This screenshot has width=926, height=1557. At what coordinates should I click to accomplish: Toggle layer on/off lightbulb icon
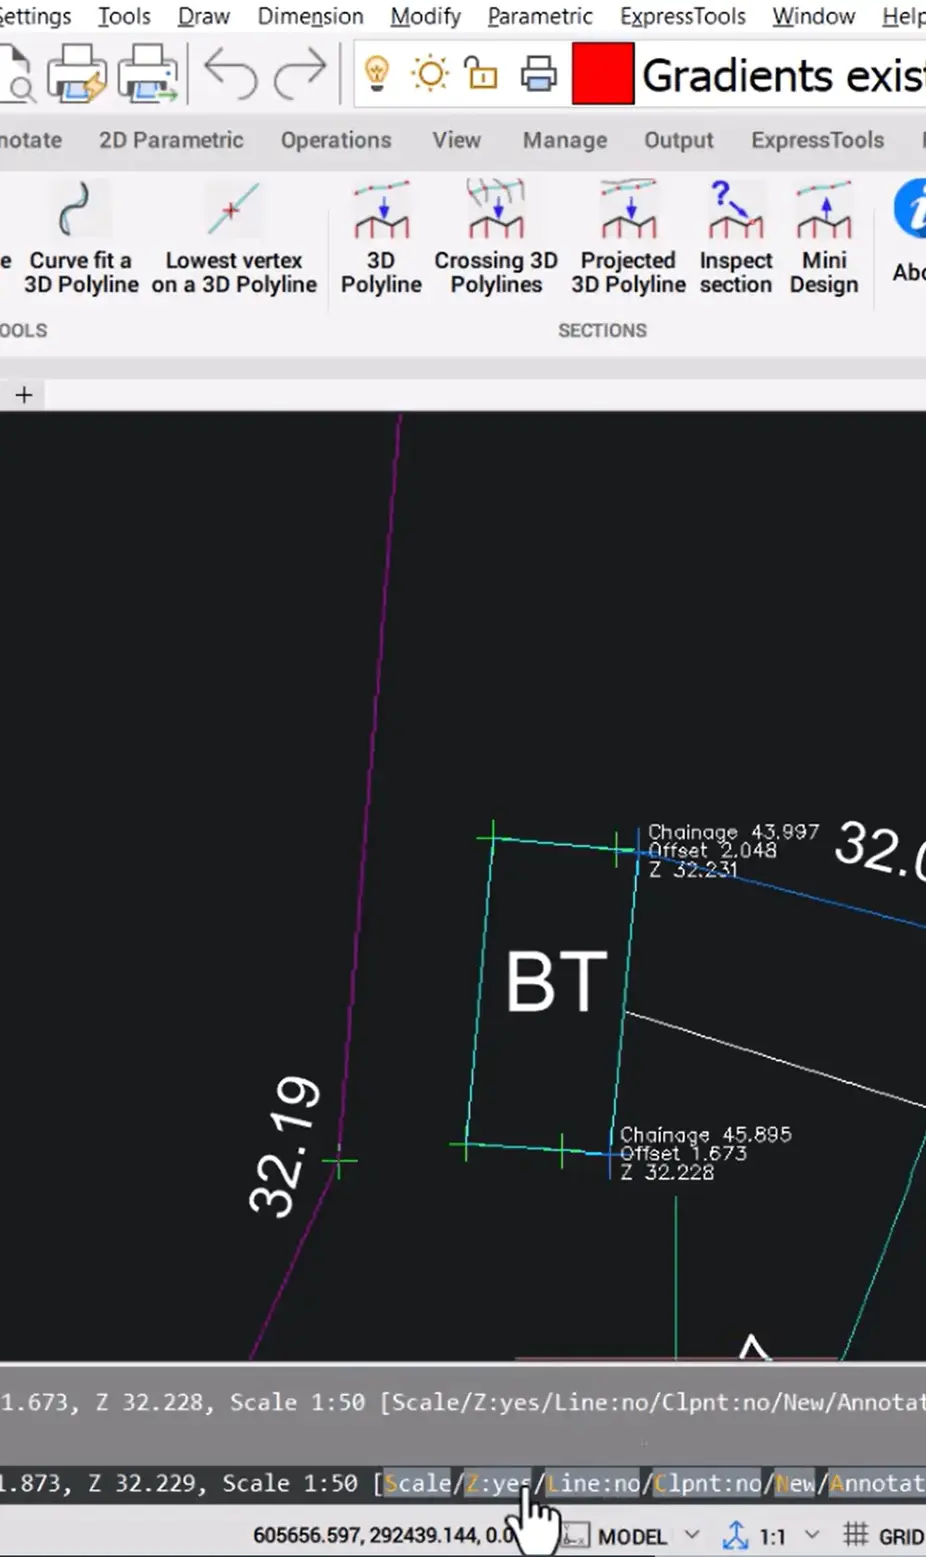coord(376,74)
